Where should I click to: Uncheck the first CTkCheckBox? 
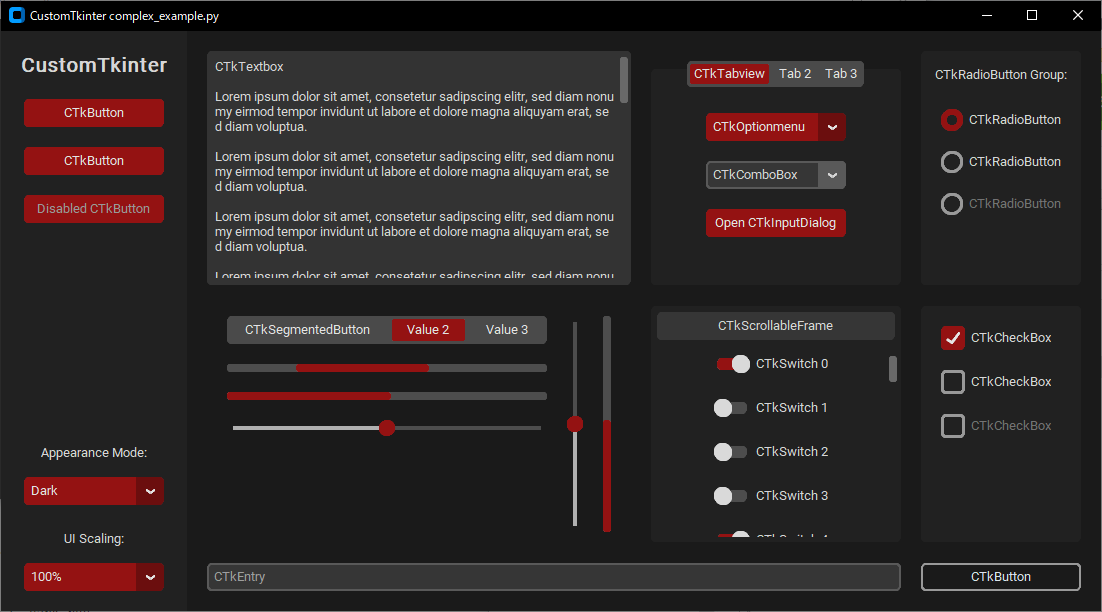click(952, 338)
